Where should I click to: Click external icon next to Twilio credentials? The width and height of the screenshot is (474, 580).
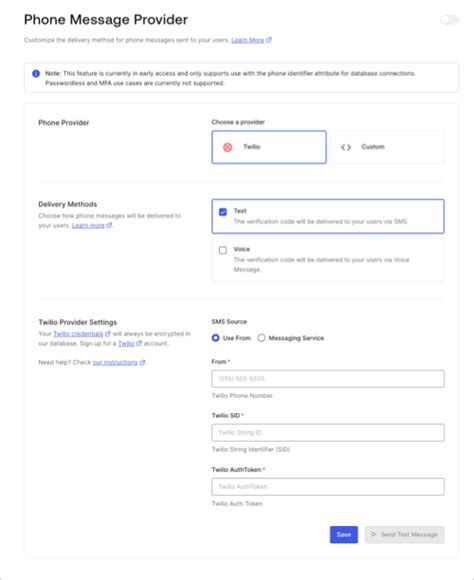point(108,334)
